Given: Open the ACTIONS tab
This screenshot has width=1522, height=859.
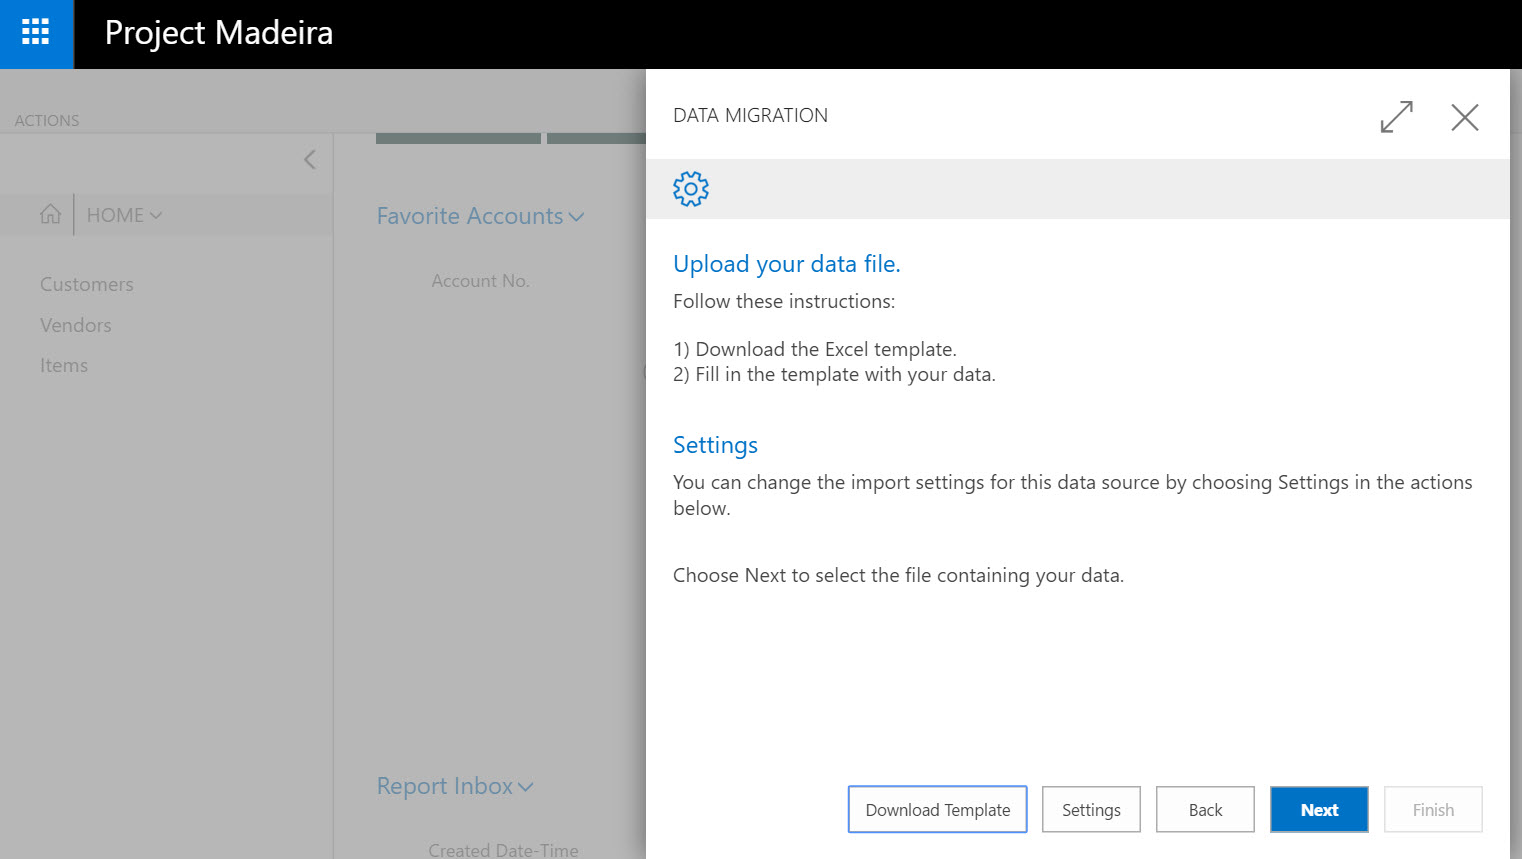Looking at the screenshot, I should 47,120.
